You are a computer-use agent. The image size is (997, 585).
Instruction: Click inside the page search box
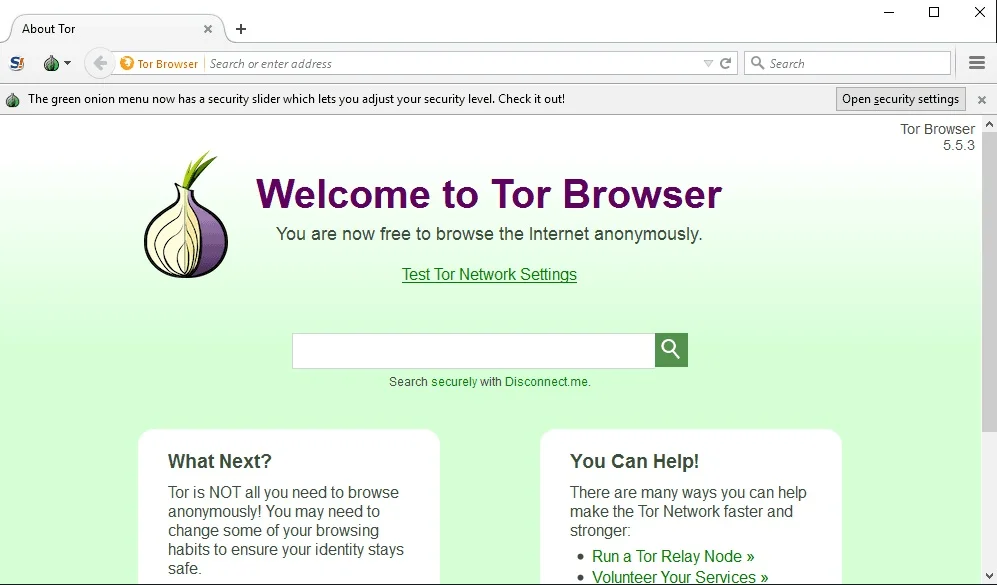click(472, 350)
